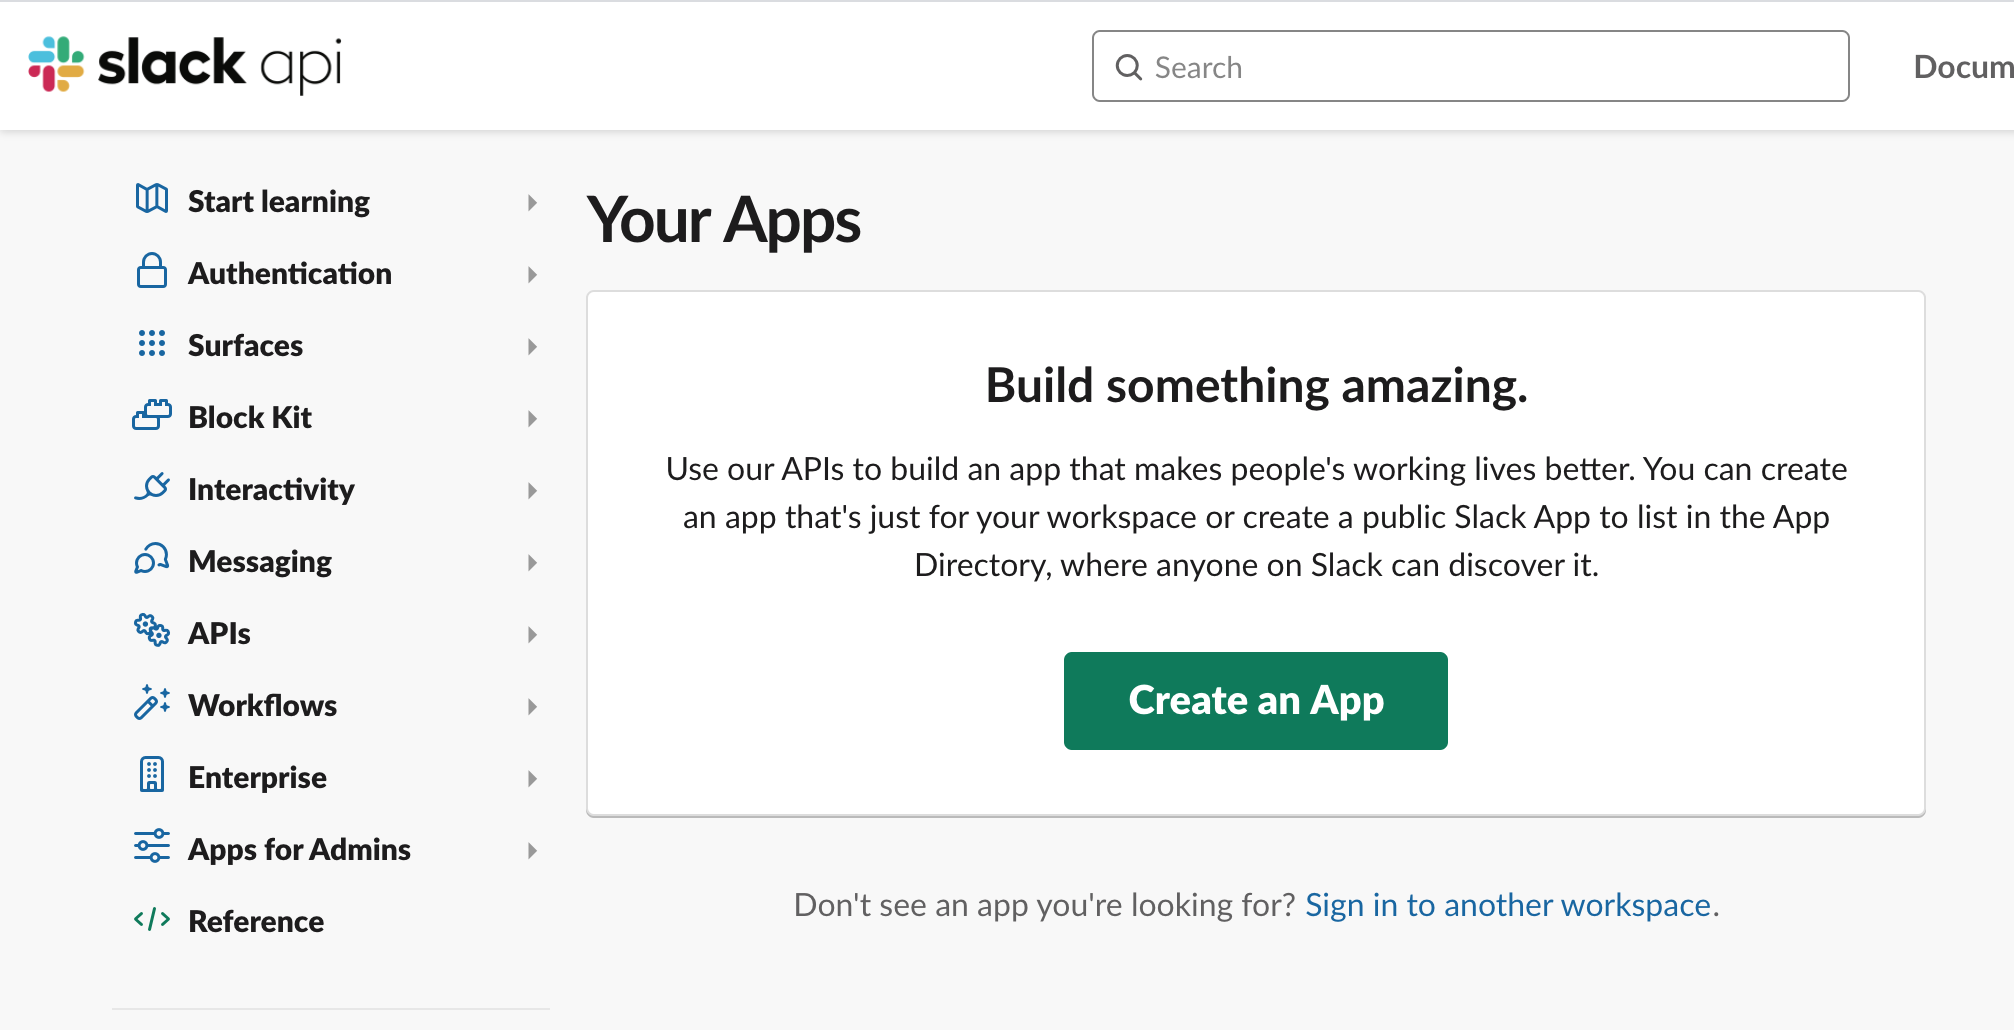
Task: Open the Surfaces menu item
Action: [245, 346]
